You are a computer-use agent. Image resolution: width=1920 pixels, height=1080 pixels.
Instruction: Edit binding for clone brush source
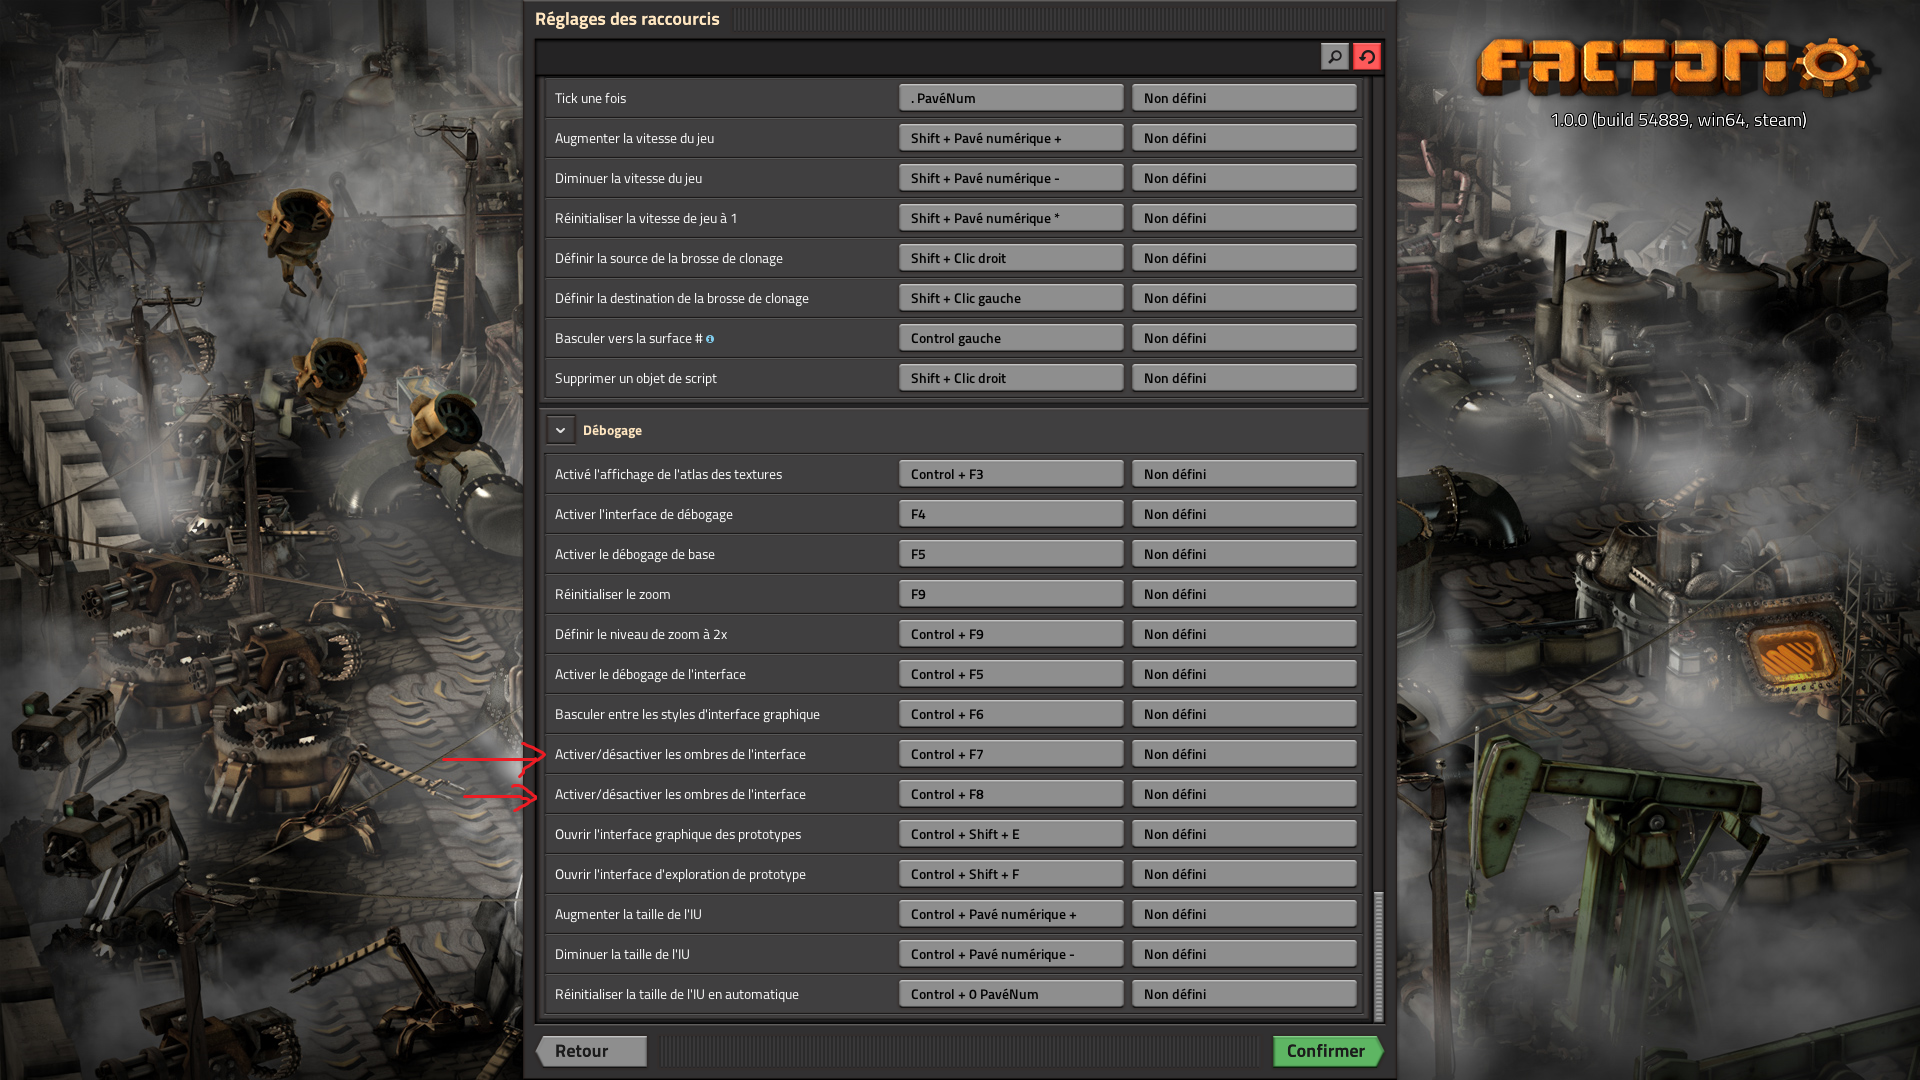(x=1011, y=258)
